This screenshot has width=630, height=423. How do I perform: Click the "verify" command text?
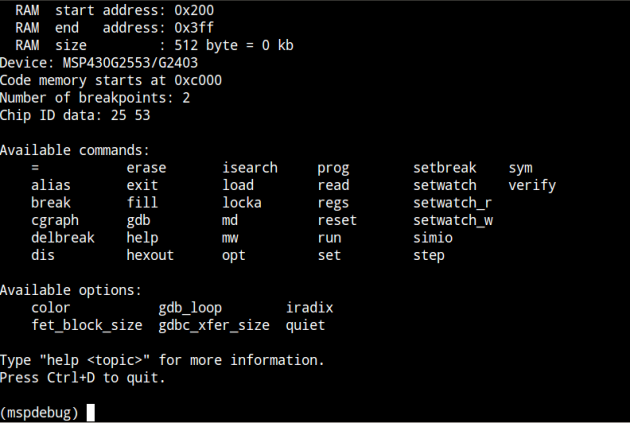coord(532,185)
